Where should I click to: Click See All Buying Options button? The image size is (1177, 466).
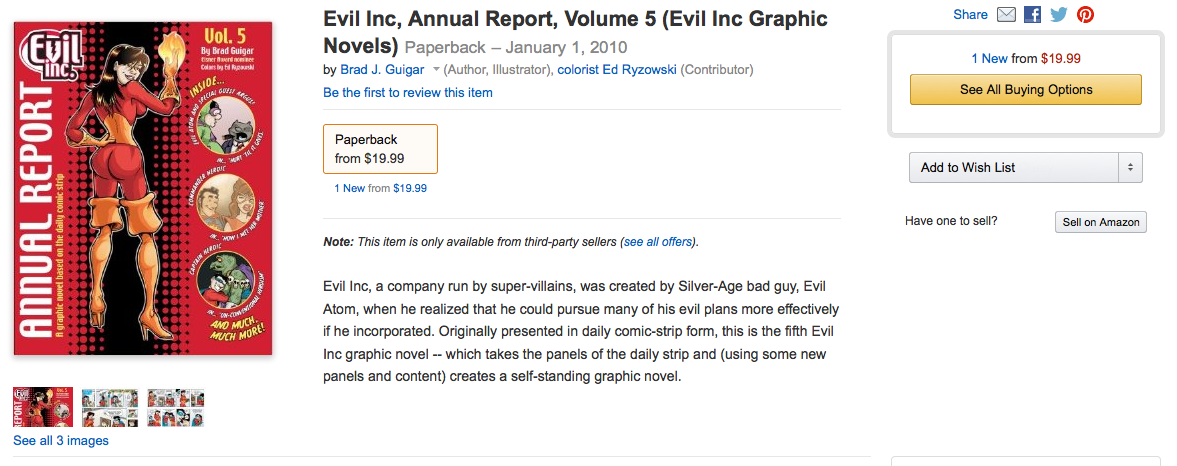tap(1025, 90)
